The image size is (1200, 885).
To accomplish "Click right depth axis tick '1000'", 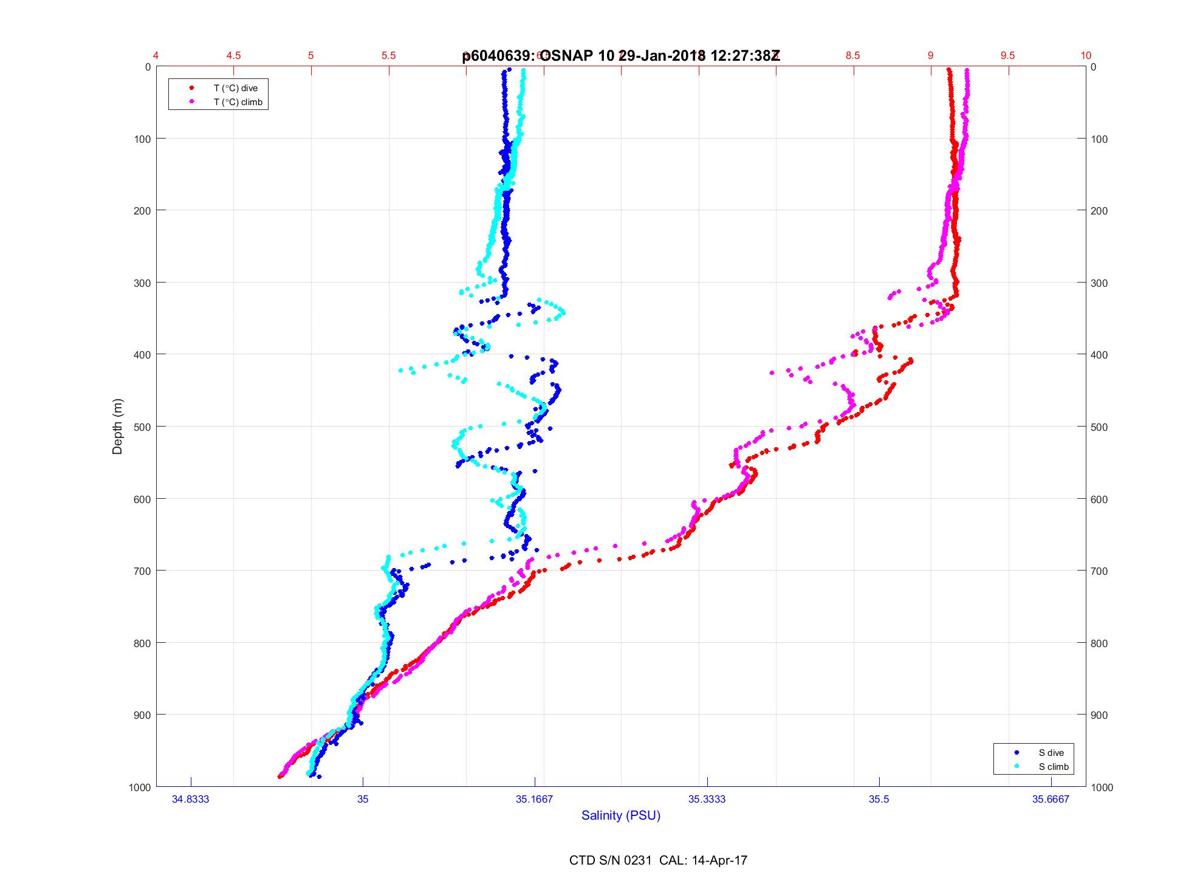I will (x=1104, y=787).
